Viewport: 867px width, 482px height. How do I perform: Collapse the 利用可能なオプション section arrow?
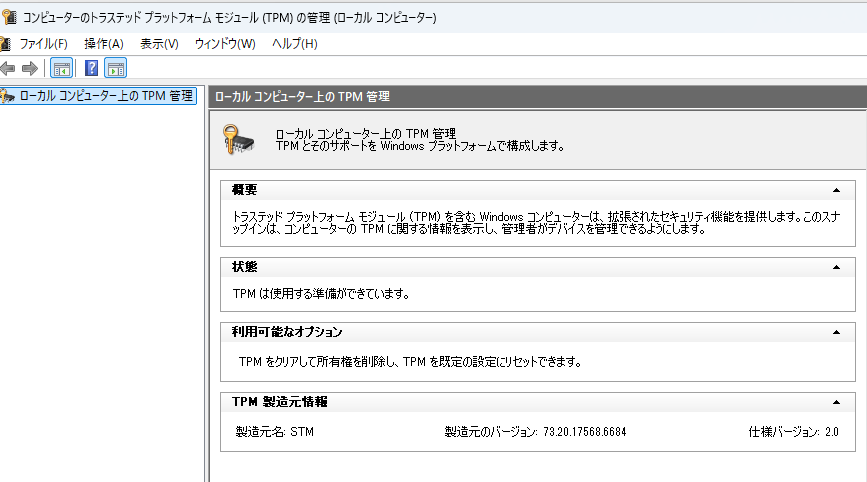[836, 332]
